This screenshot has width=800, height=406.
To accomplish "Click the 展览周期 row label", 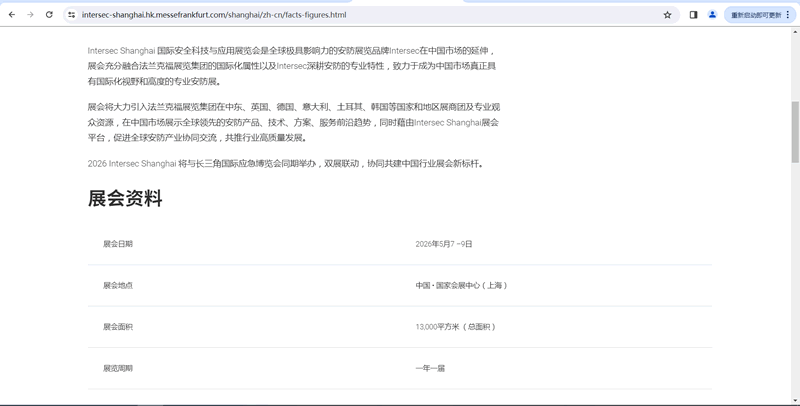I will click(x=118, y=368).
